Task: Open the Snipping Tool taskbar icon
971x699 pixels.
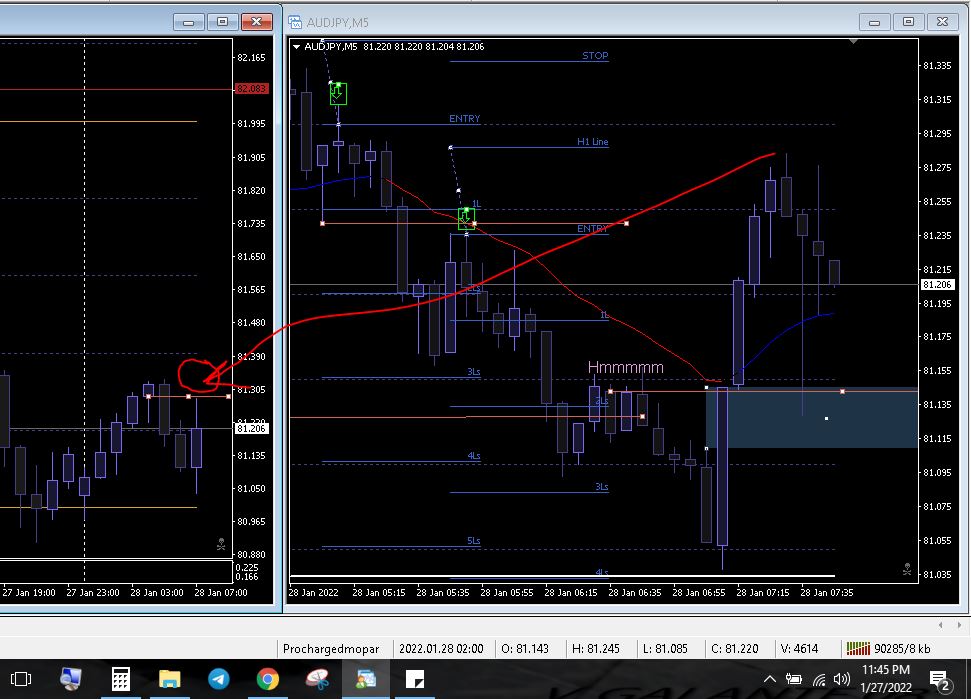Action: tap(317, 679)
